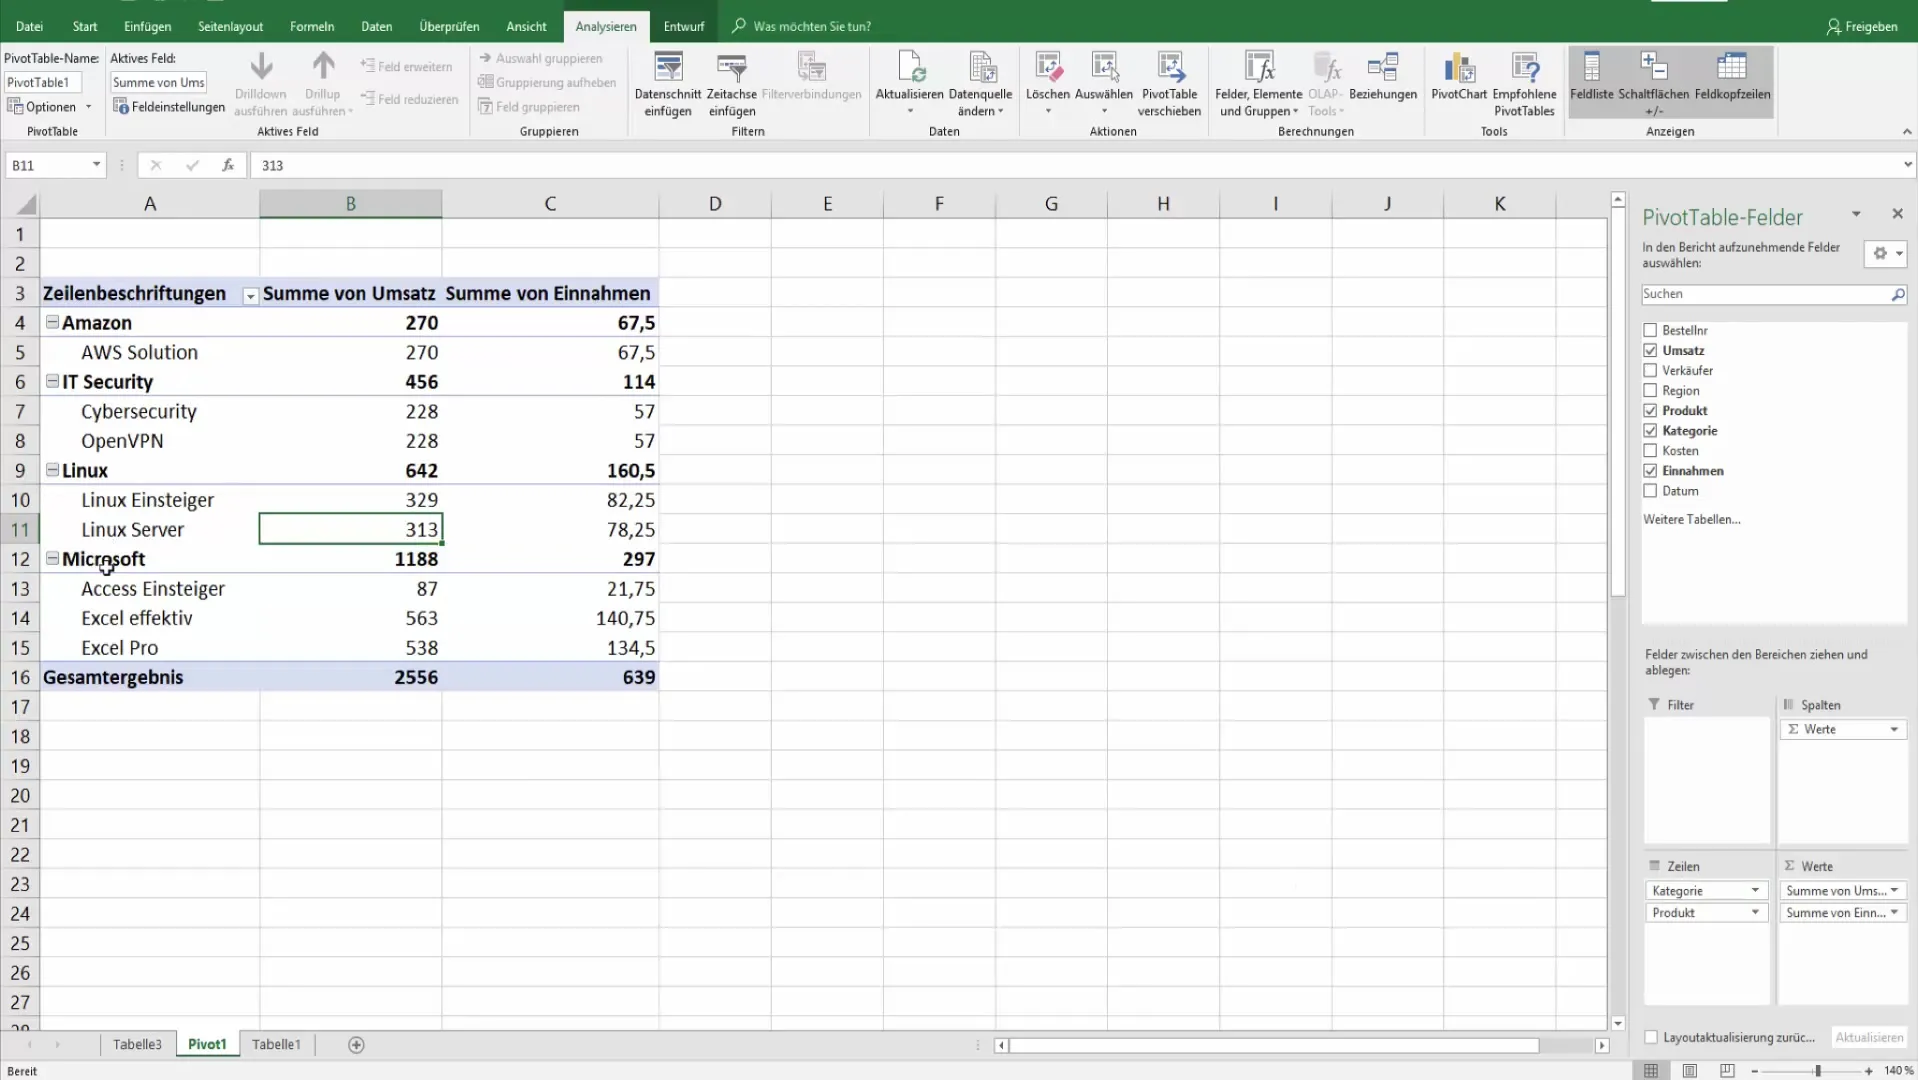The height and width of the screenshot is (1080, 1918).
Task: Open field list tools gear menu
Action: tap(1886, 254)
